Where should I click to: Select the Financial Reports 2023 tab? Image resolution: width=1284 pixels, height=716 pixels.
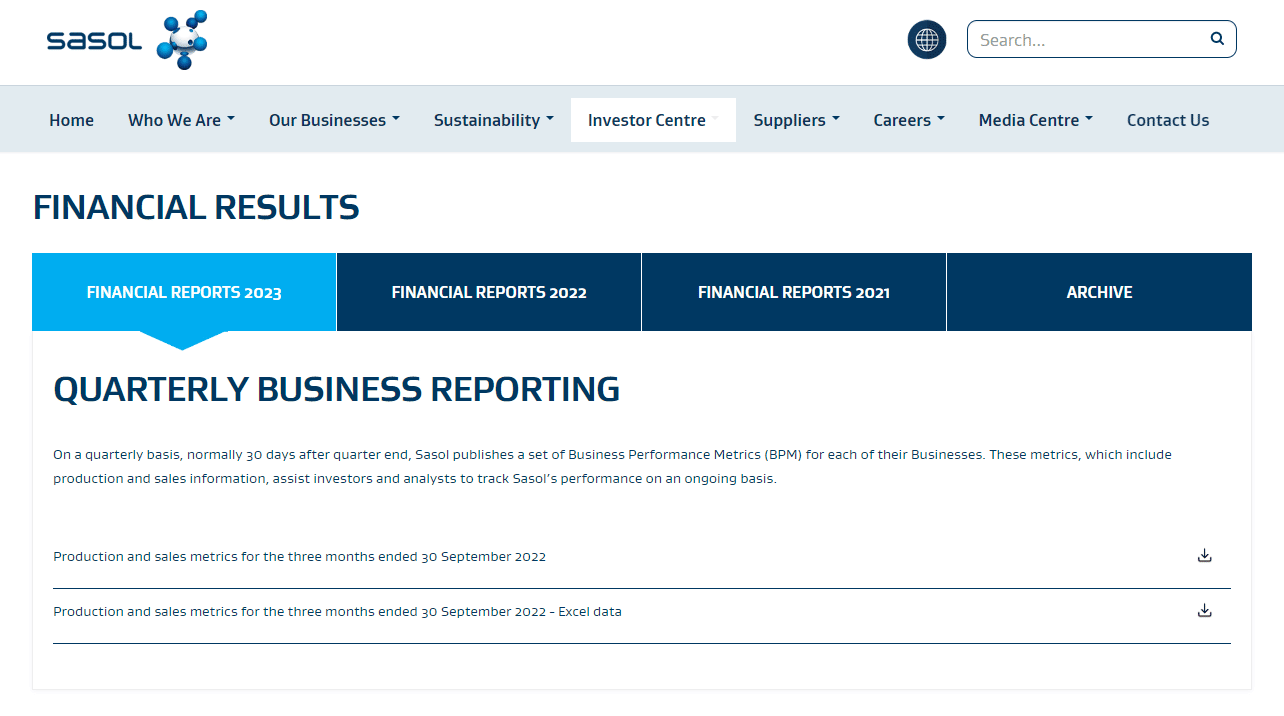tap(184, 292)
